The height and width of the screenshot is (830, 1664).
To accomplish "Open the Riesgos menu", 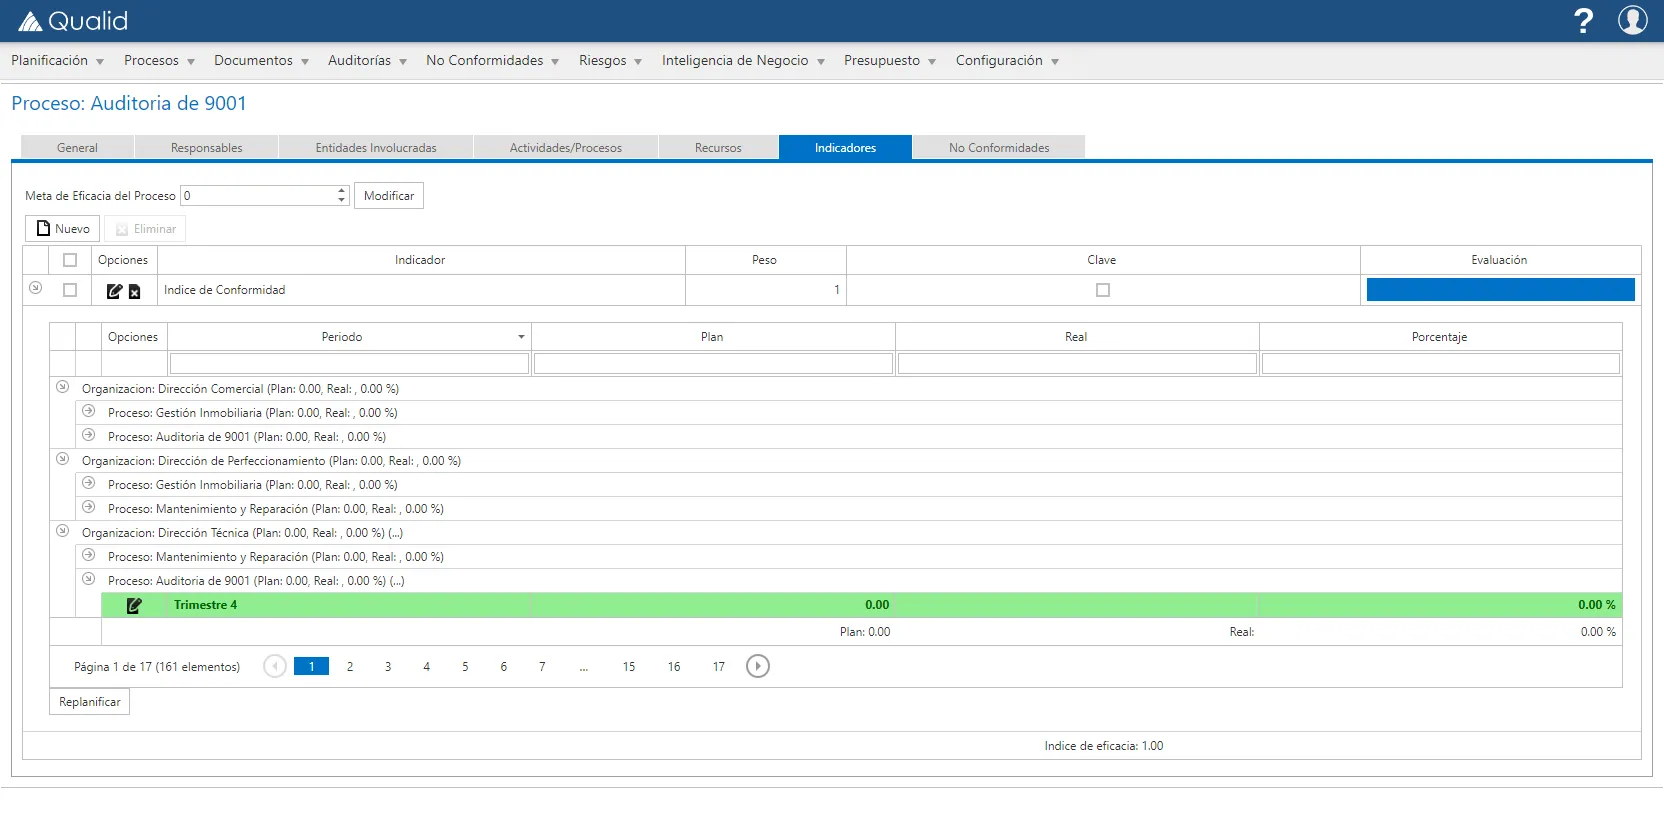I will click(x=610, y=61).
